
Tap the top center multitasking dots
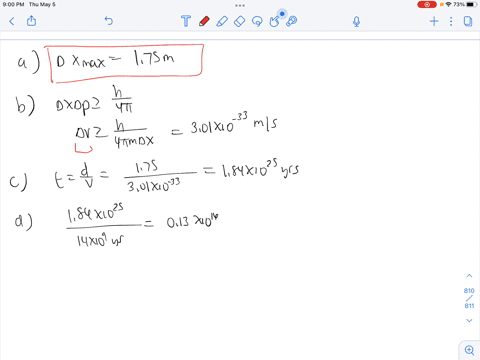point(240,5)
